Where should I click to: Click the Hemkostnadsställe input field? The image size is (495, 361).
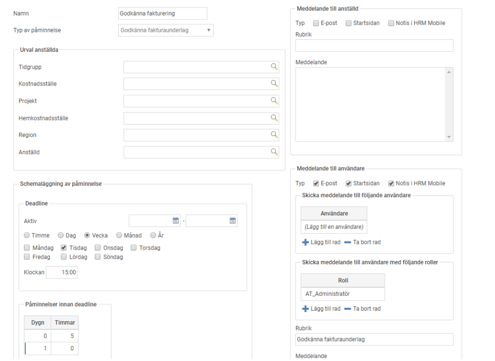[x=201, y=118]
